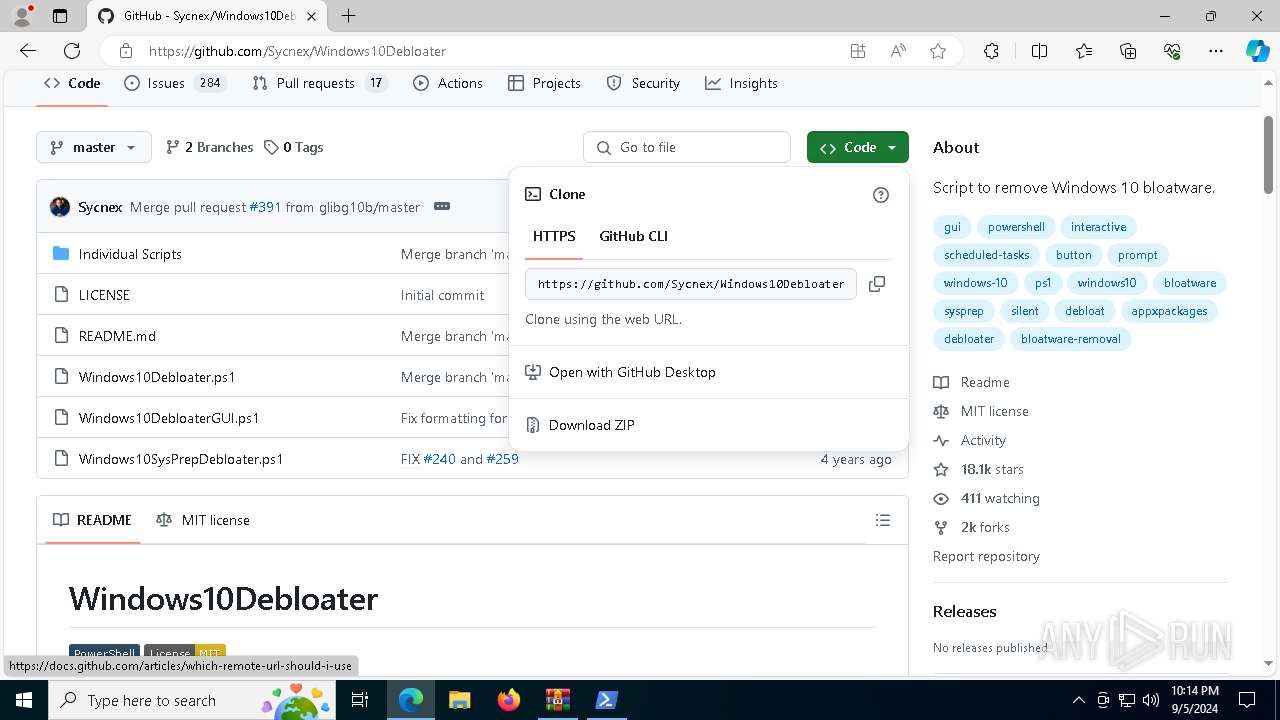Open pull request #391 link
This screenshot has width=1280, height=720.
265,207
